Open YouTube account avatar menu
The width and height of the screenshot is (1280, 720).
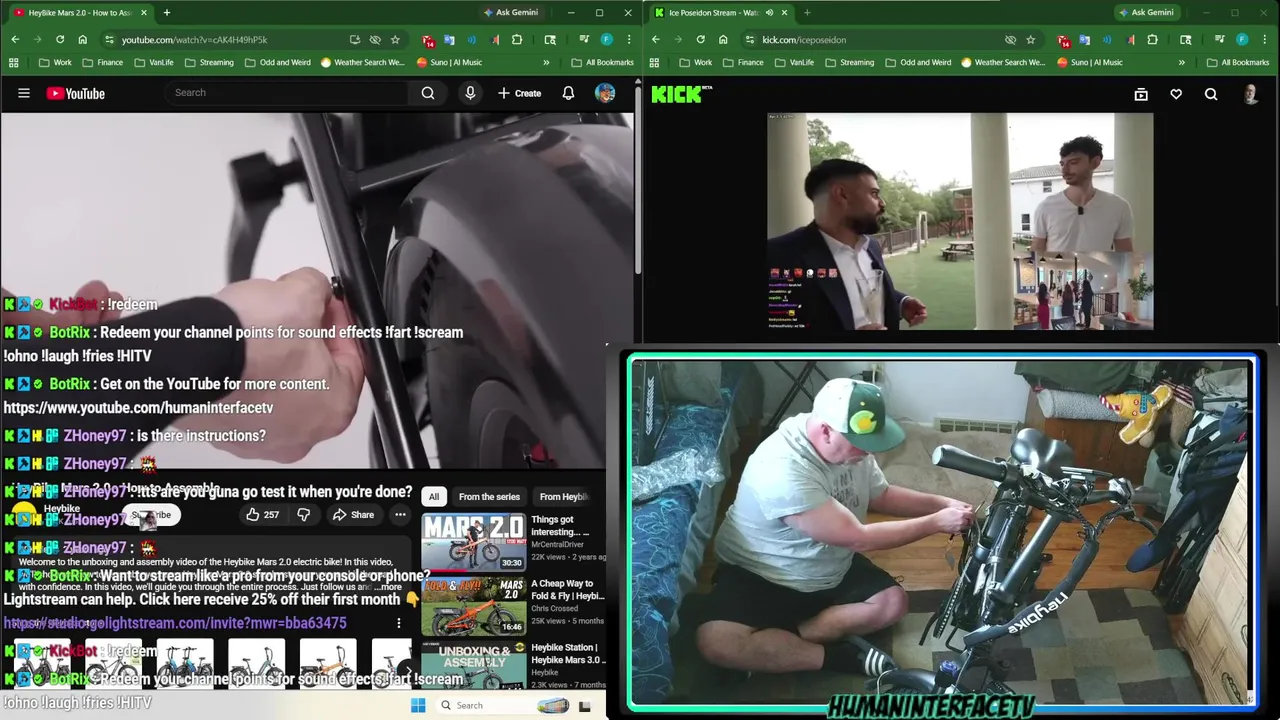click(605, 93)
